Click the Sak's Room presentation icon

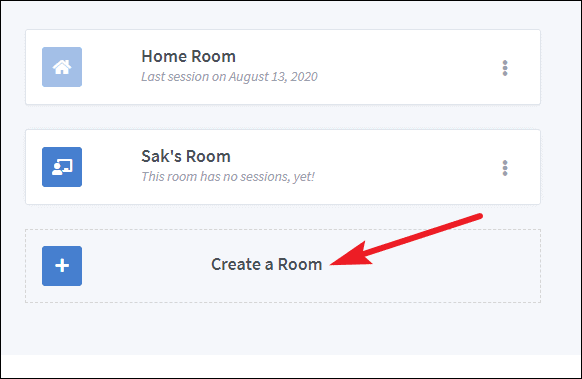coord(62,167)
